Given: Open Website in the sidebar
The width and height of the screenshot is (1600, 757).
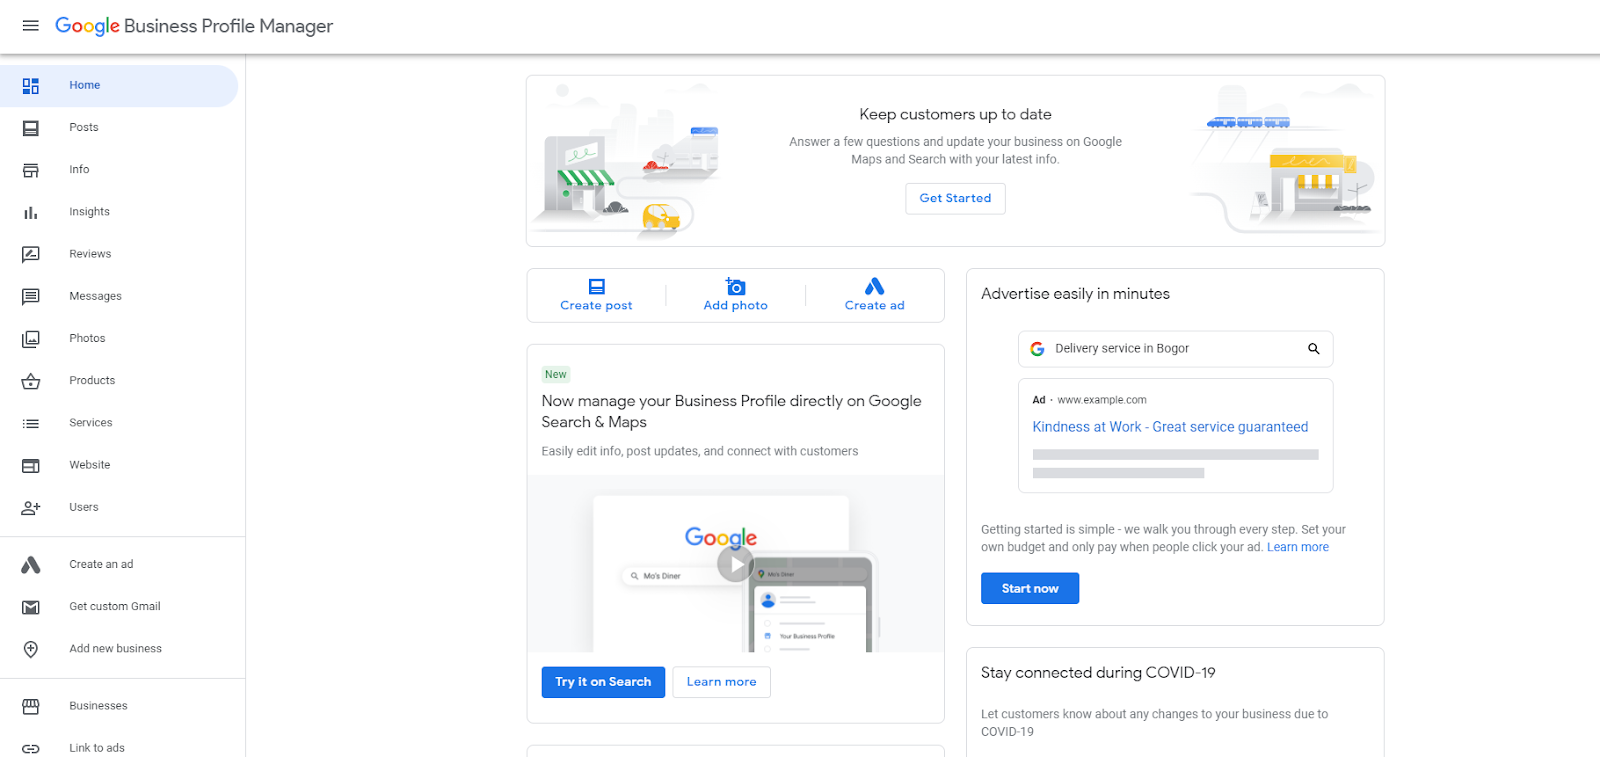Looking at the screenshot, I should tap(90, 465).
